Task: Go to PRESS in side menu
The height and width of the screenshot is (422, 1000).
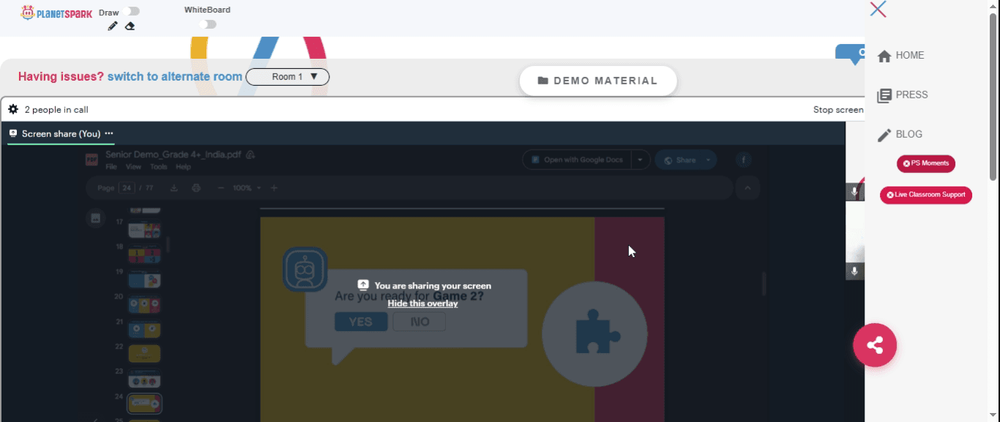Action: click(911, 95)
